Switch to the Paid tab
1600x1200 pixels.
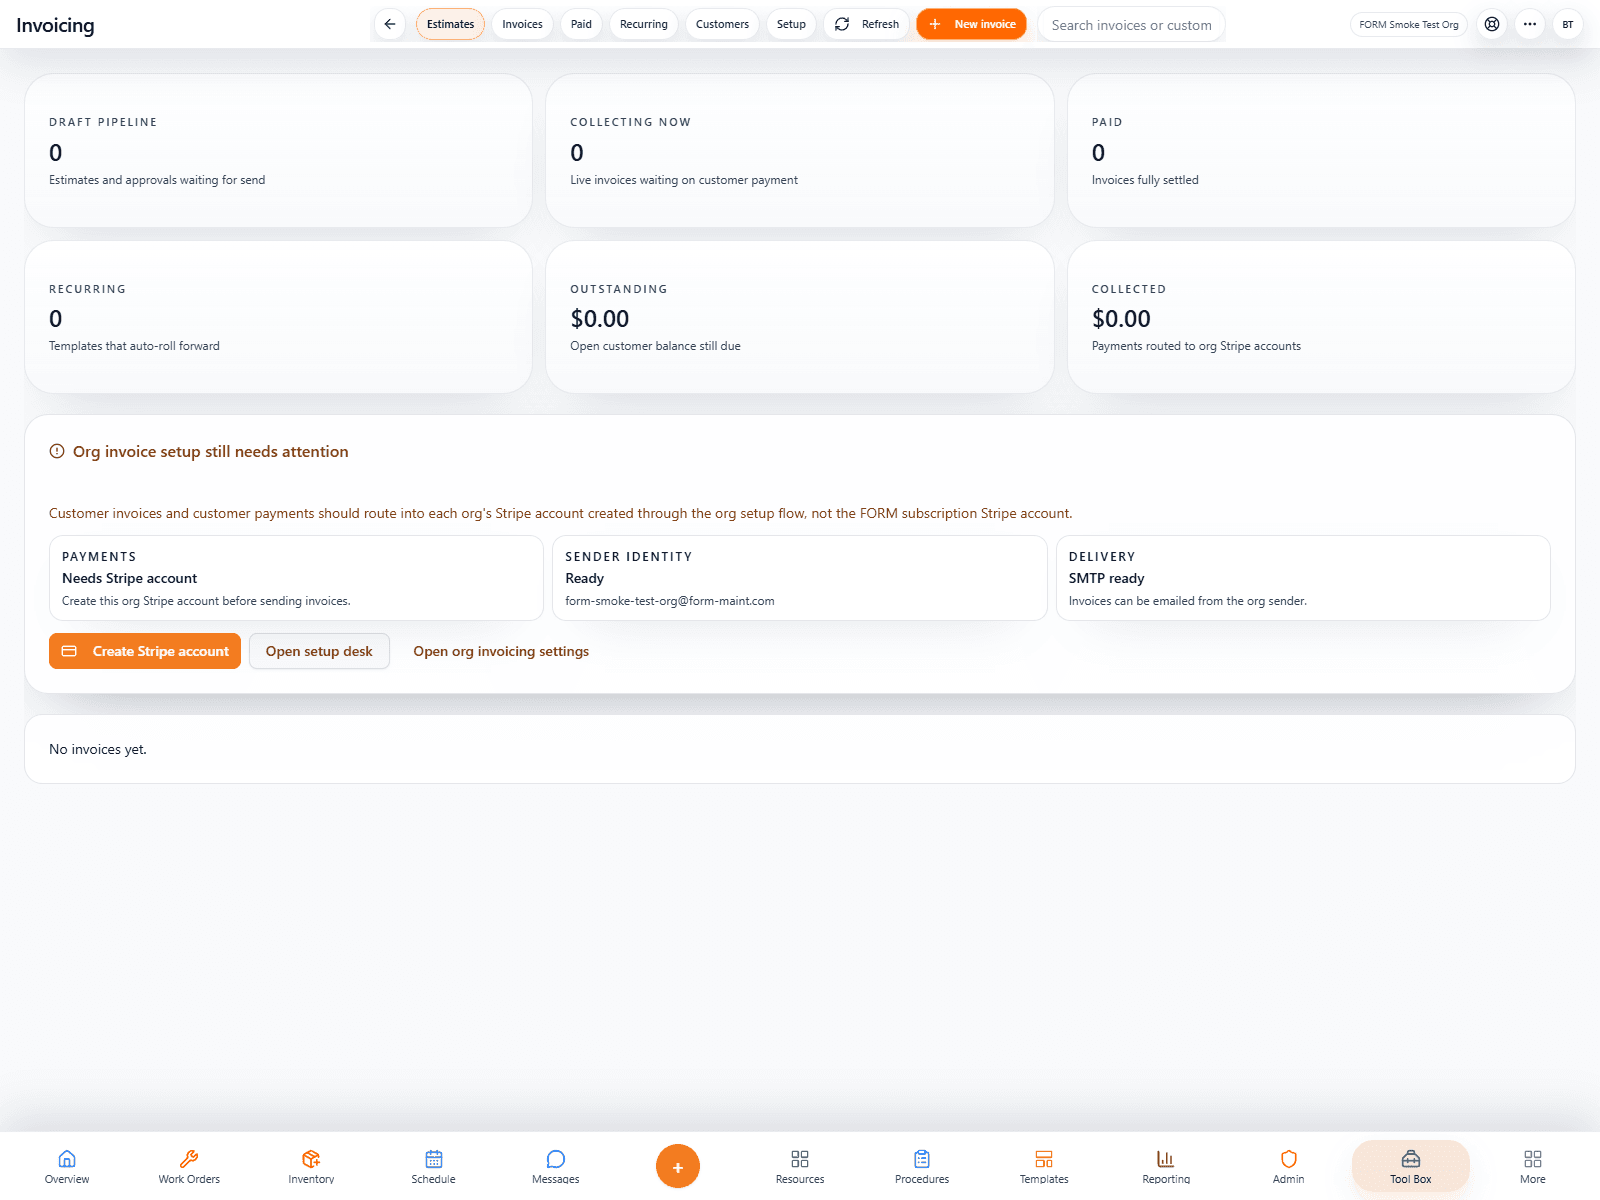point(581,24)
